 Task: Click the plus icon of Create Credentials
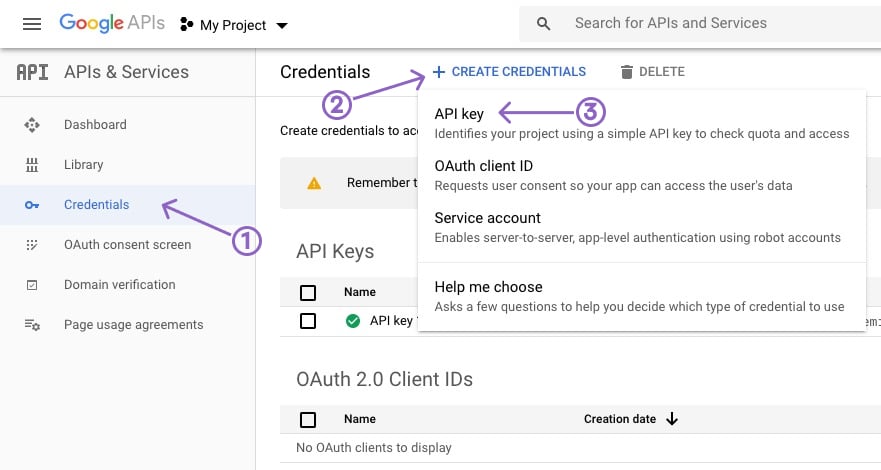(439, 72)
